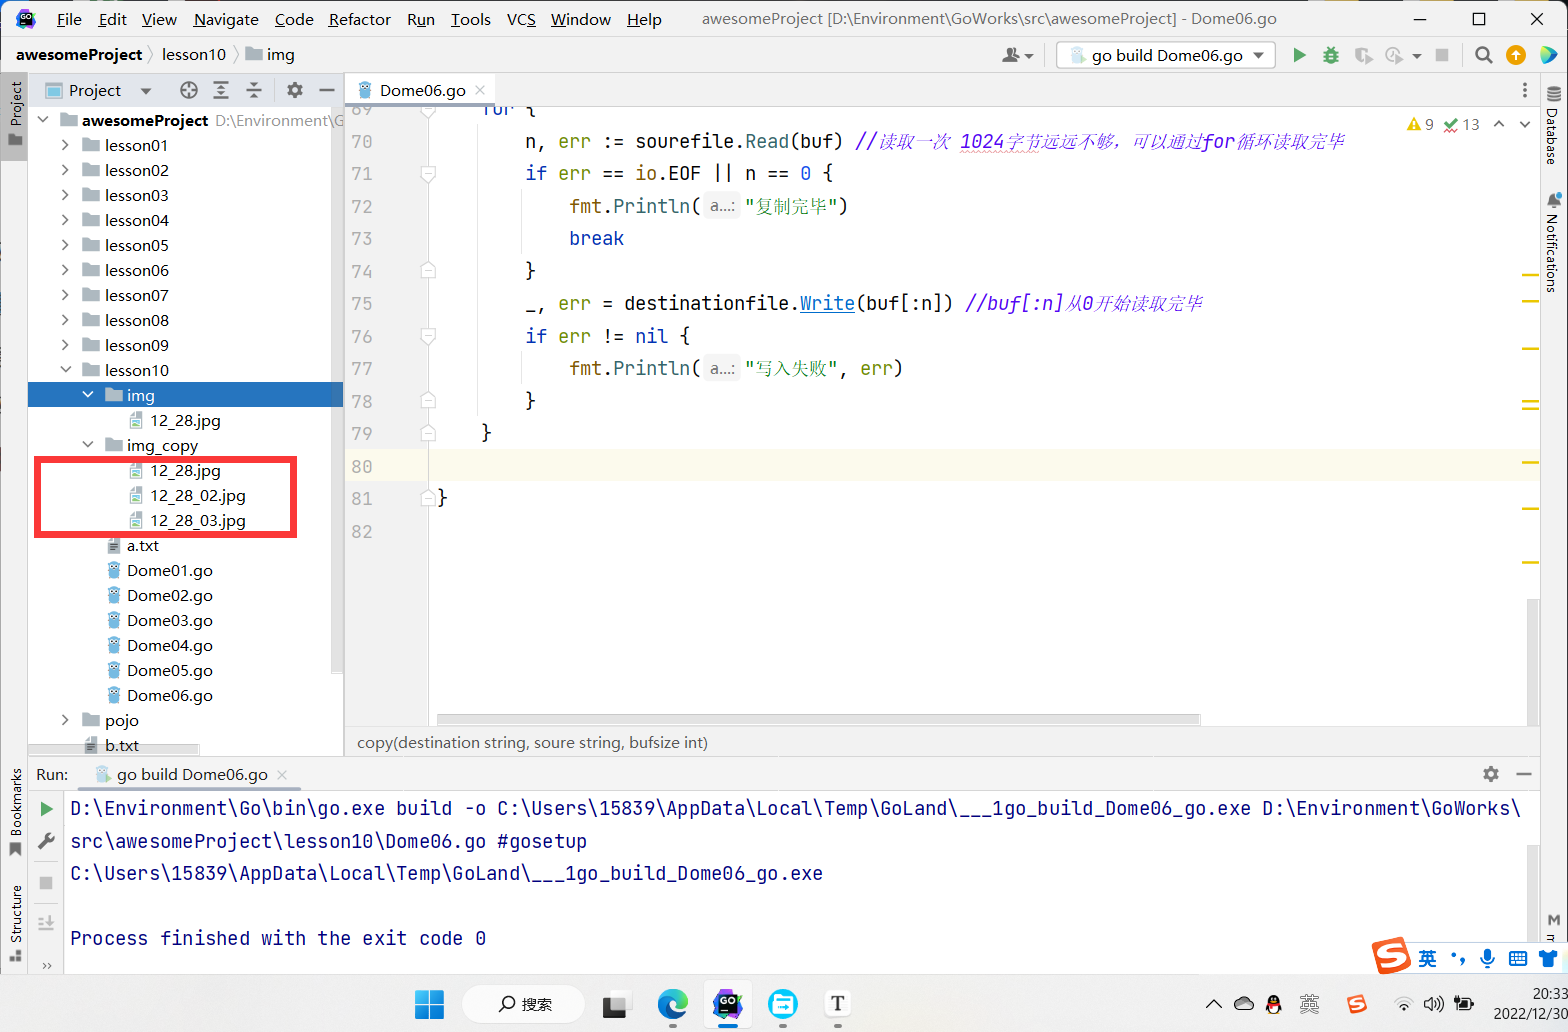Open Database tool window

click(1553, 124)
